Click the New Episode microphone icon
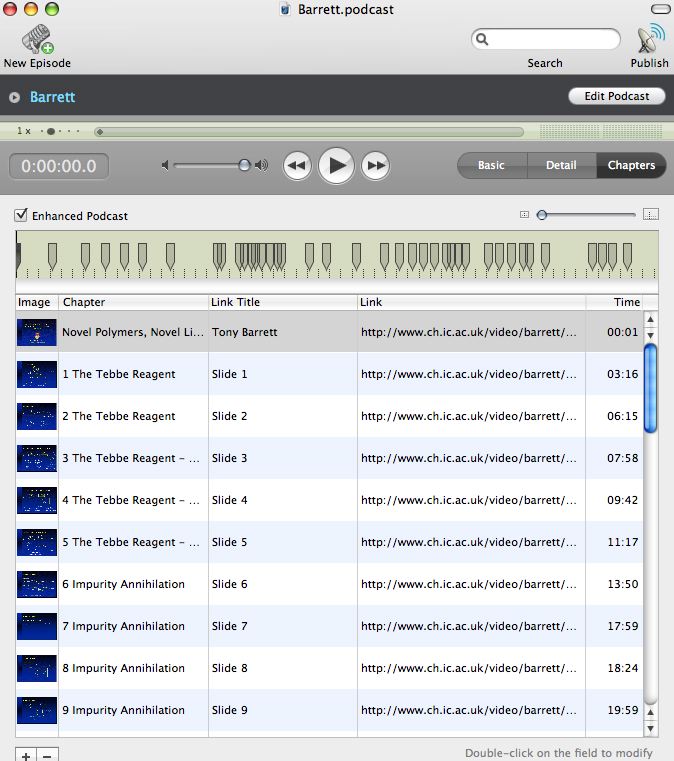The image size is (674, 761). click(x=37, y=38)
